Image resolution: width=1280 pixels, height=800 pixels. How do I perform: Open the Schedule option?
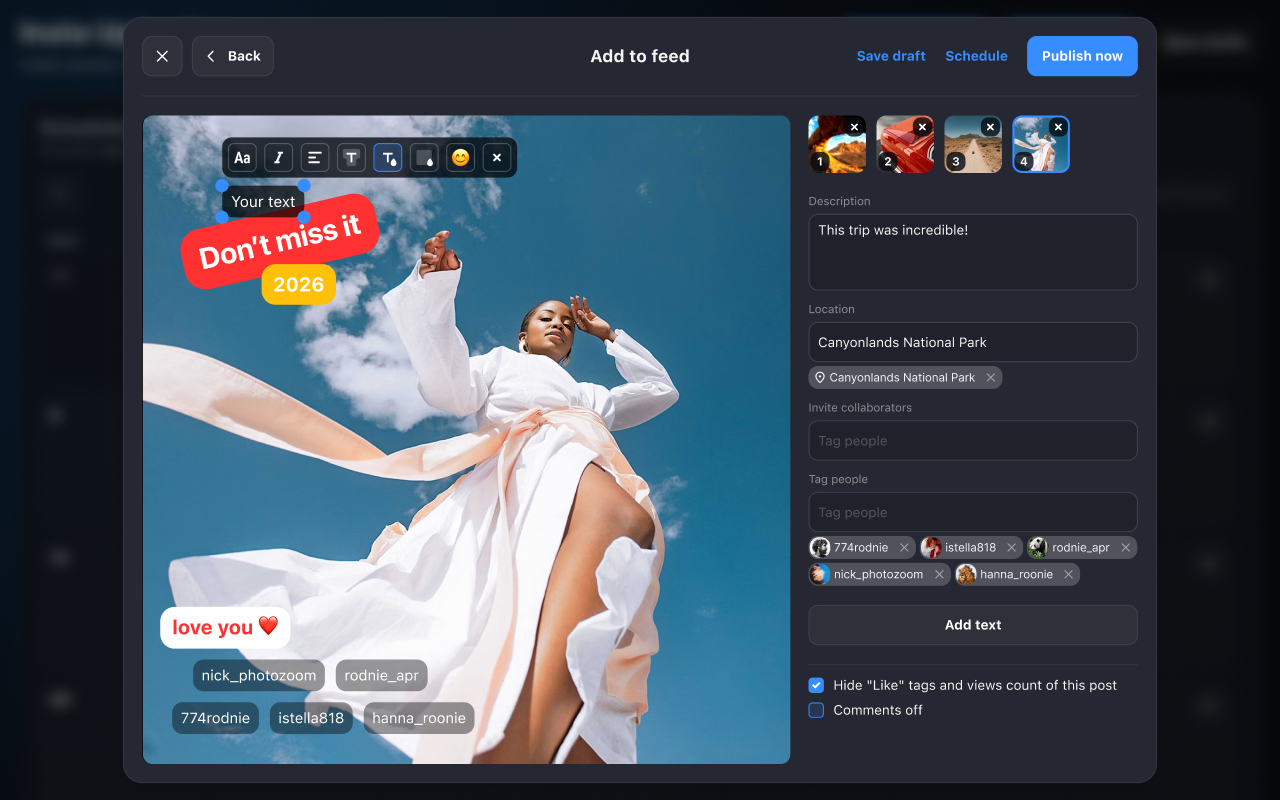tap(976, 56)
